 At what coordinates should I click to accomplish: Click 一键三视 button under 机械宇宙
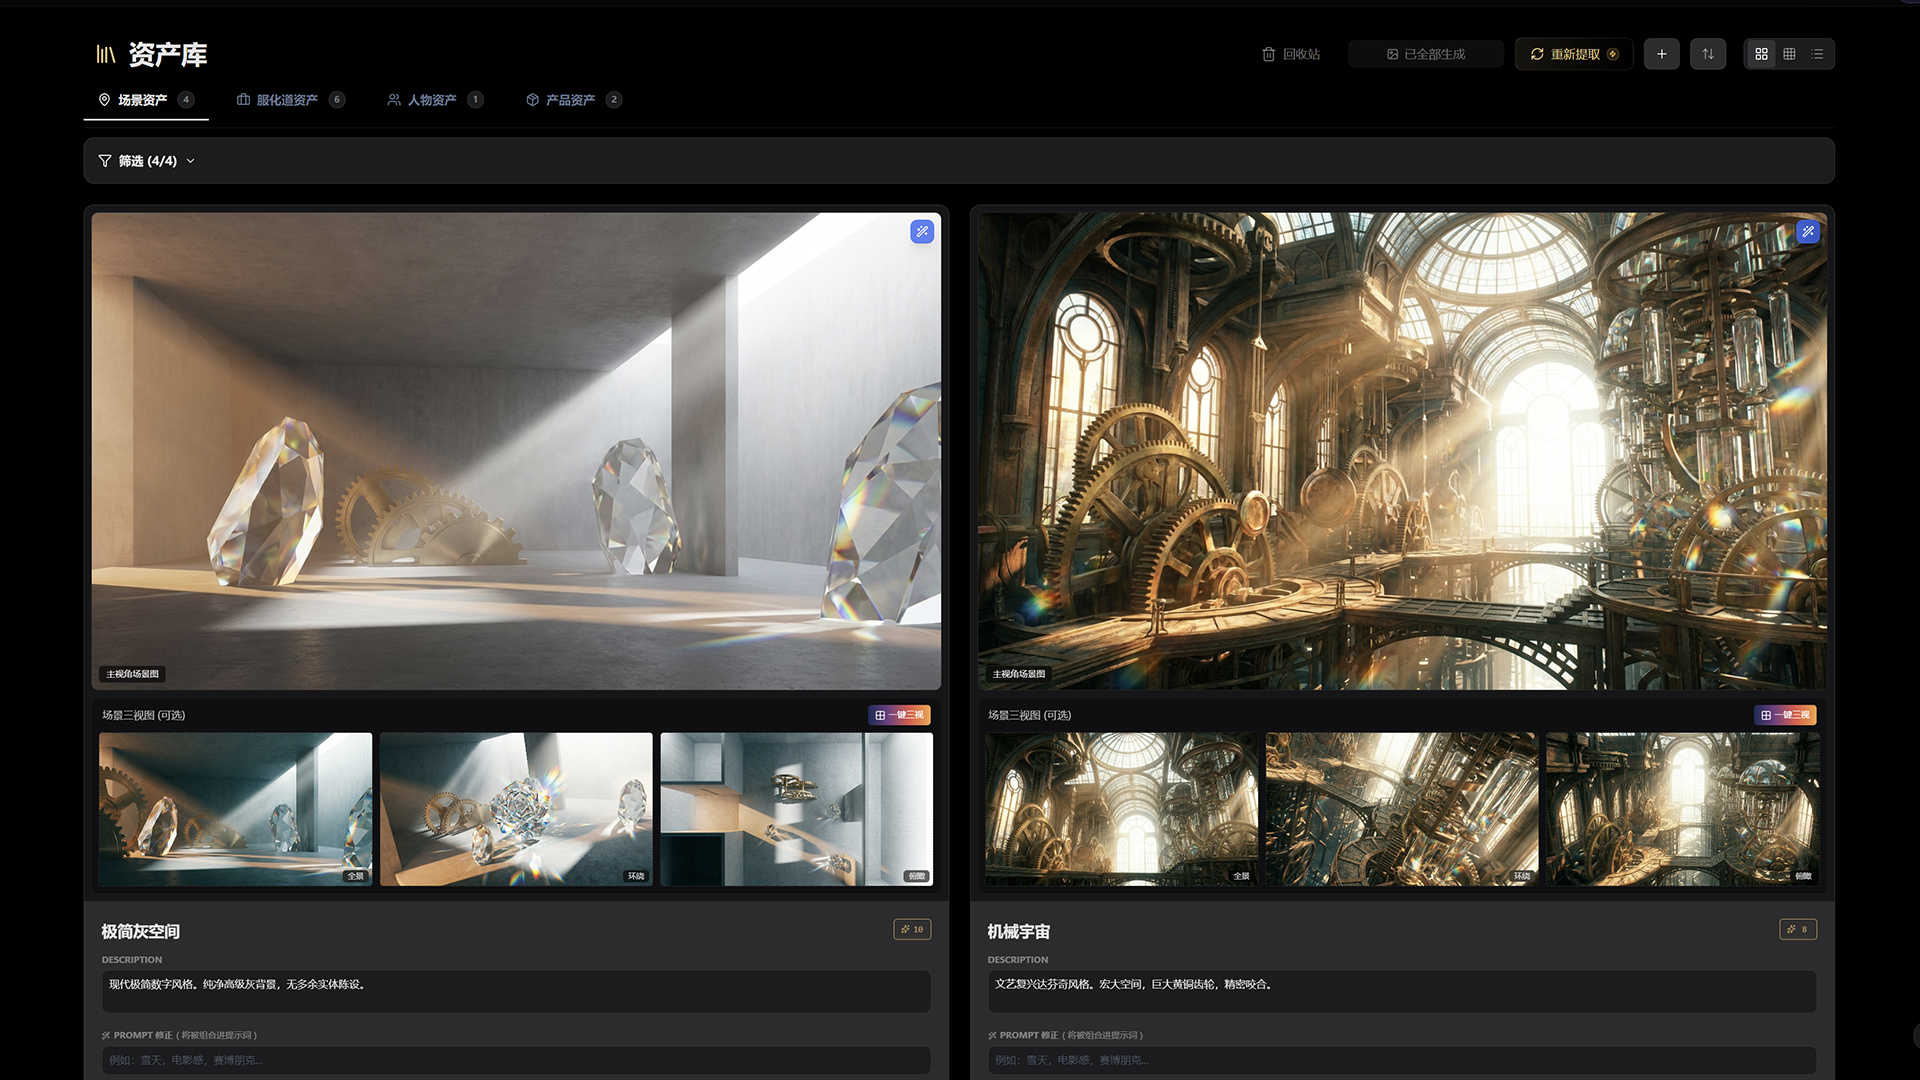(x=1785, y=715)
